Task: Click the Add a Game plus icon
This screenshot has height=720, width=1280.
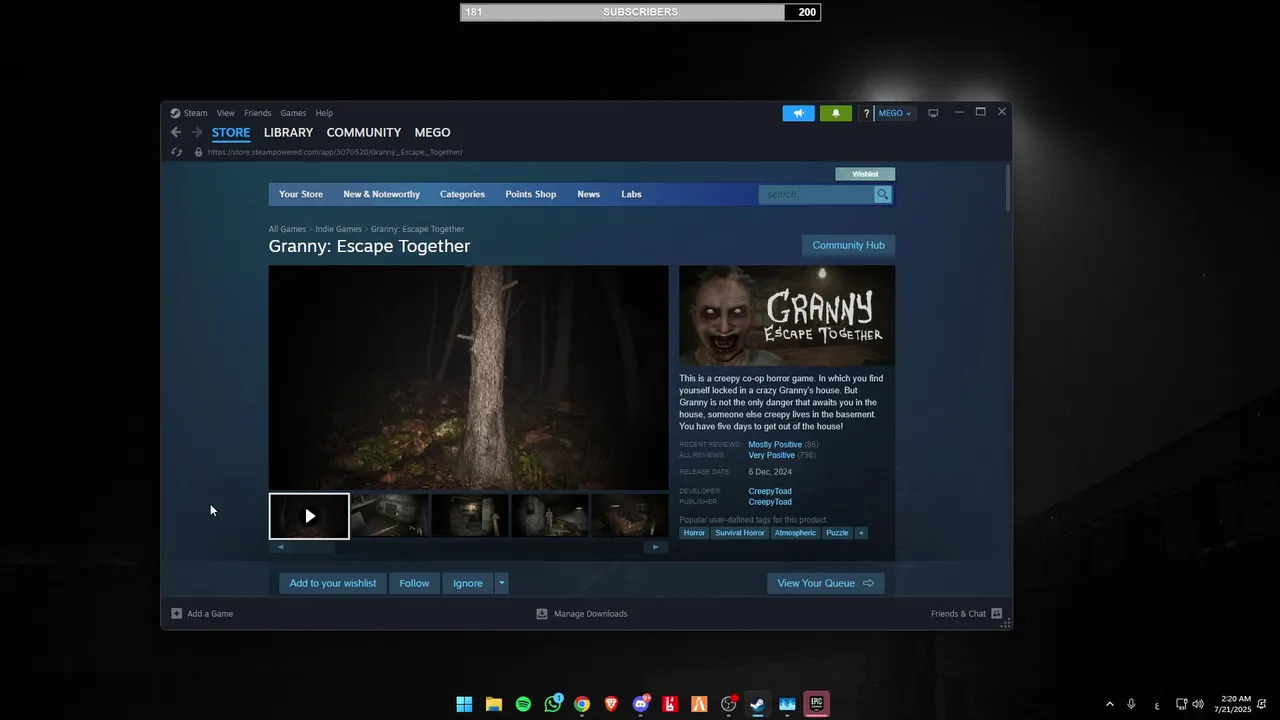Action: (x=177, y=613)
